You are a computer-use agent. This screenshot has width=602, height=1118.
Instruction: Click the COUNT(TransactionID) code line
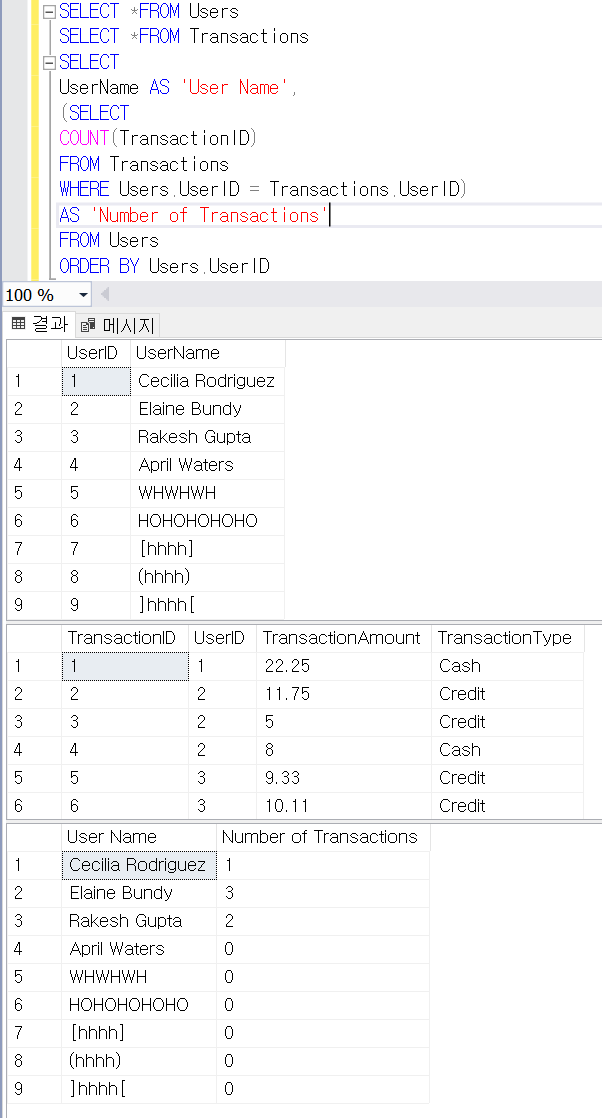tap(158, 138)
